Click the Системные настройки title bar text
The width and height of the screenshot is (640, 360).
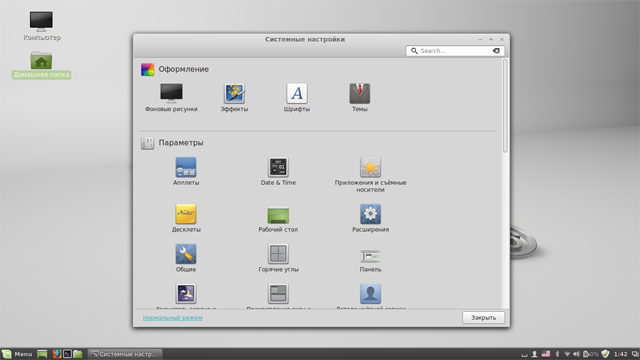tap(305, 39)
